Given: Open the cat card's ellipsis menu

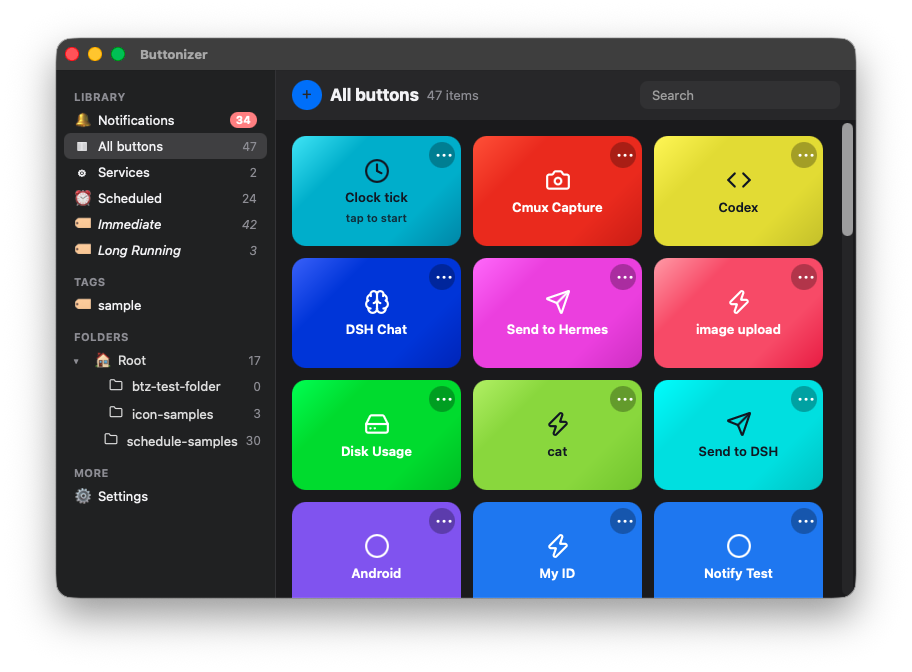Looking at the screenshot, I should coord(623,400).
